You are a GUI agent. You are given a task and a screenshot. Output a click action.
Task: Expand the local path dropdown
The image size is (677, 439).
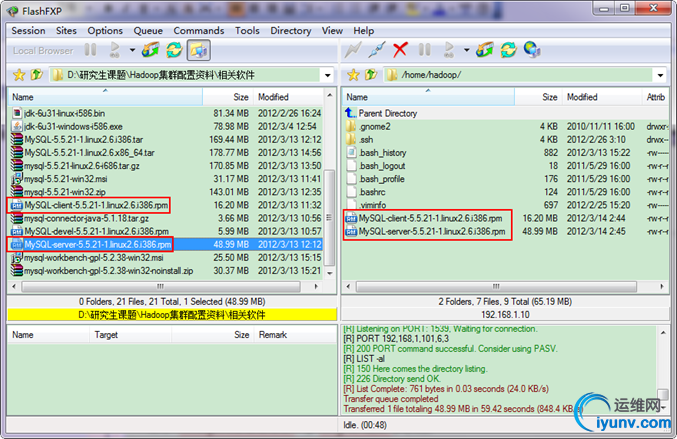click(328, 76)
